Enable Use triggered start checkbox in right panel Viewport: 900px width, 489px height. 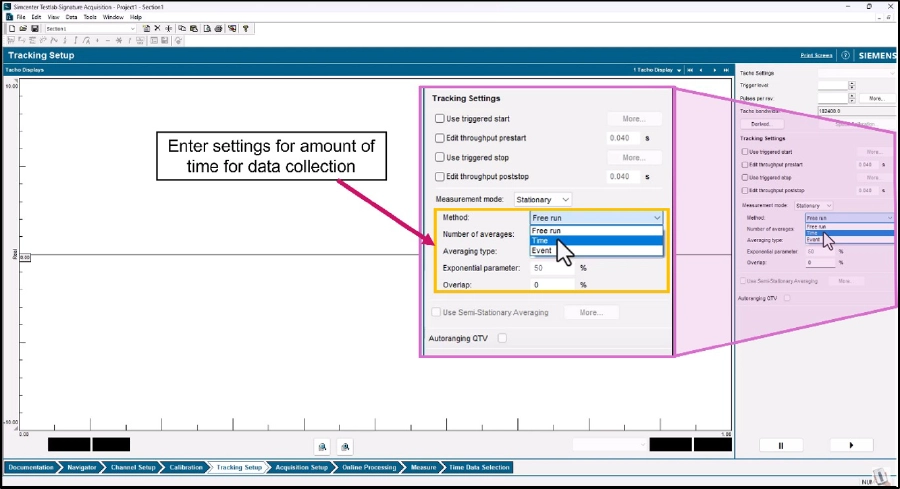click(745, 151)
